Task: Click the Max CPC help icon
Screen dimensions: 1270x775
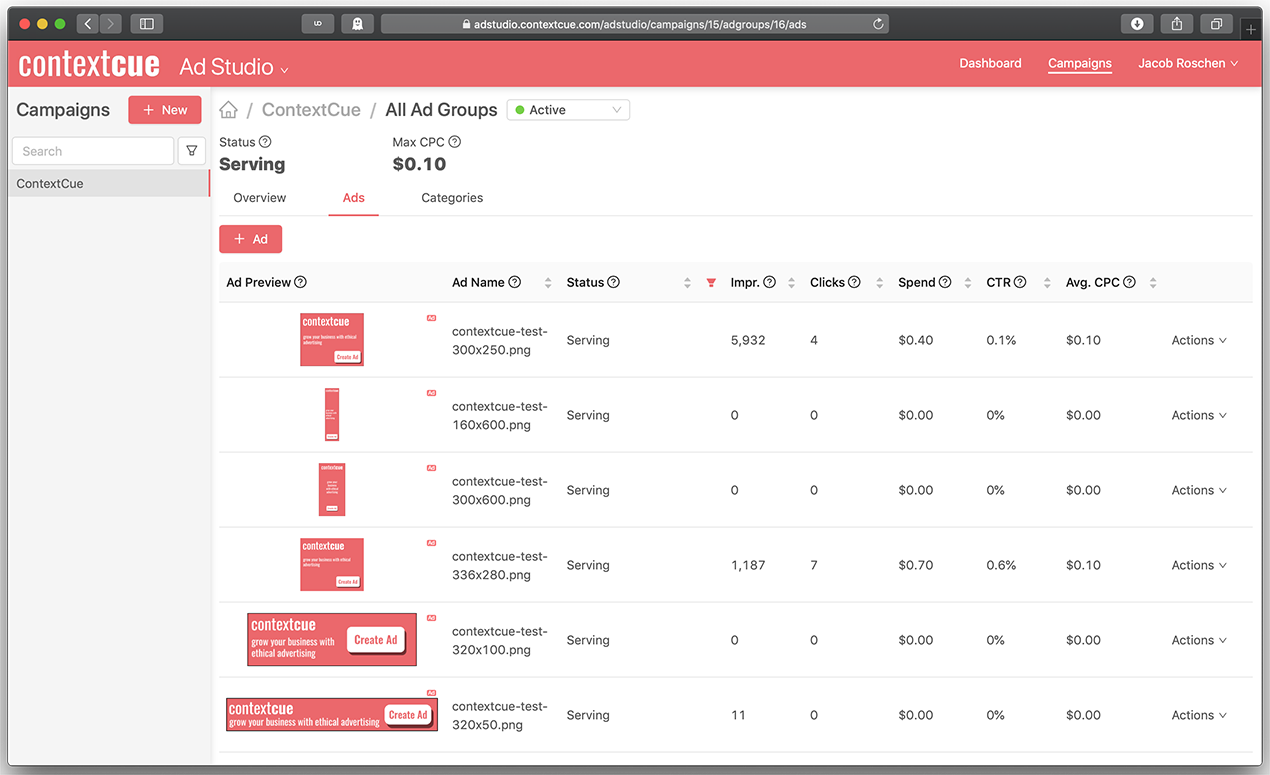Action: (x=454, y=142)
